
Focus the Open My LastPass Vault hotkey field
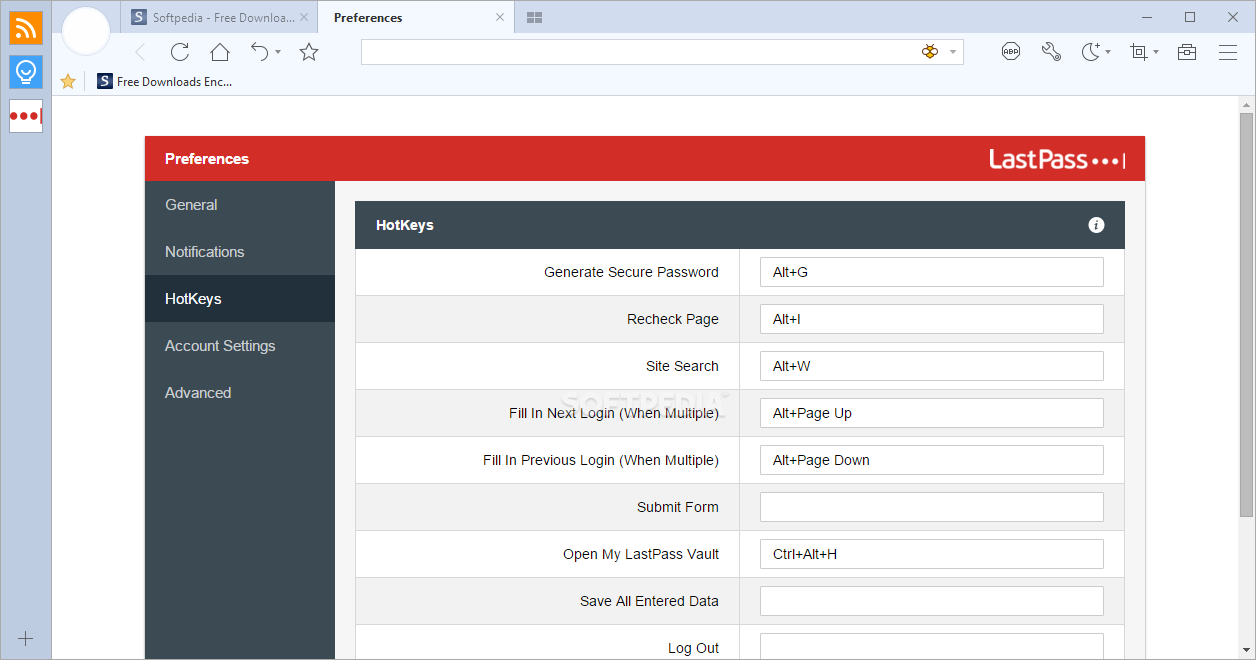(931, 554)
